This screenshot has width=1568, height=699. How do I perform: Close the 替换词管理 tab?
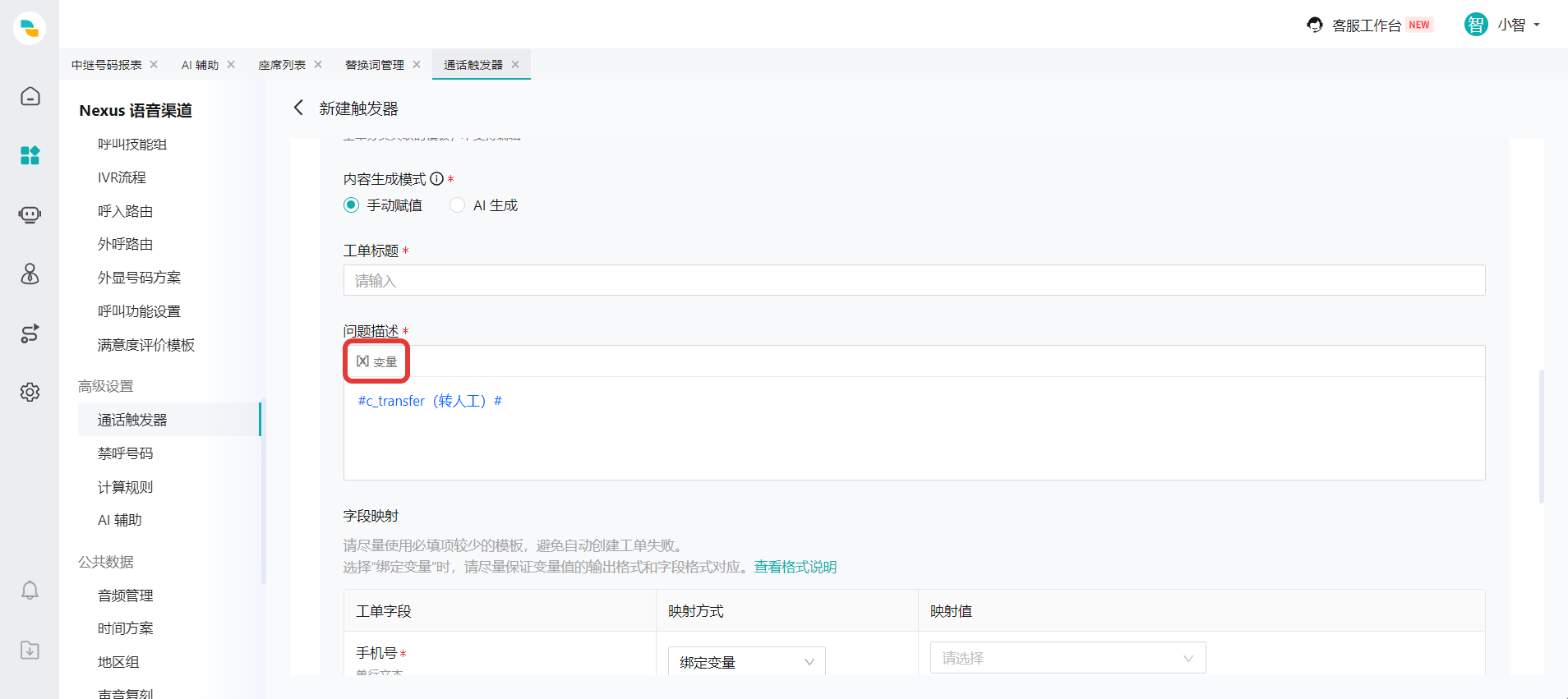pyautogui.click(x=416, y=64)
